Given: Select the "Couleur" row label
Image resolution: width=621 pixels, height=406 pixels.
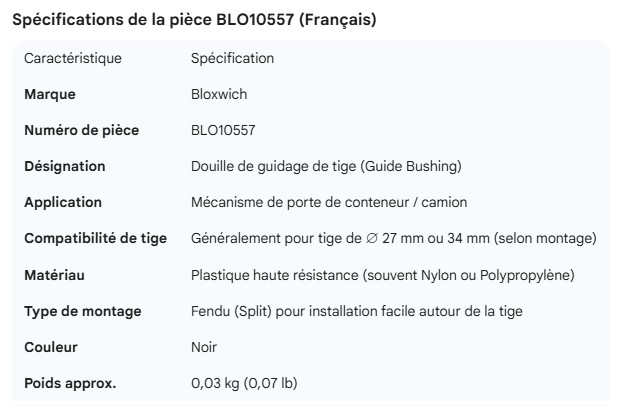Looking at the screenshot, I should click(51, 347).
